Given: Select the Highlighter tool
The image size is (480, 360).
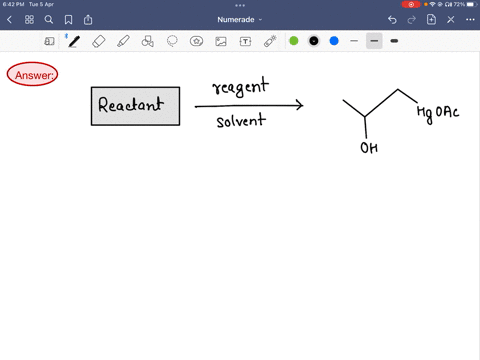Looking at the screenshot, I should pos(123,41).
